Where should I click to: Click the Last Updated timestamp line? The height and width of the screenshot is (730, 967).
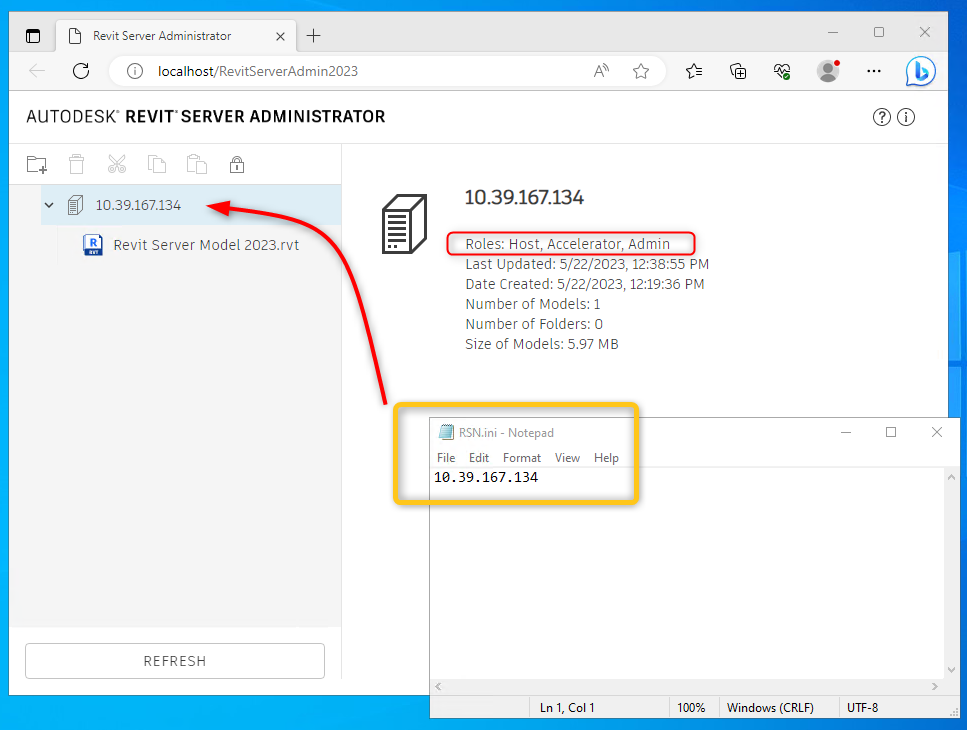[587, 265]
